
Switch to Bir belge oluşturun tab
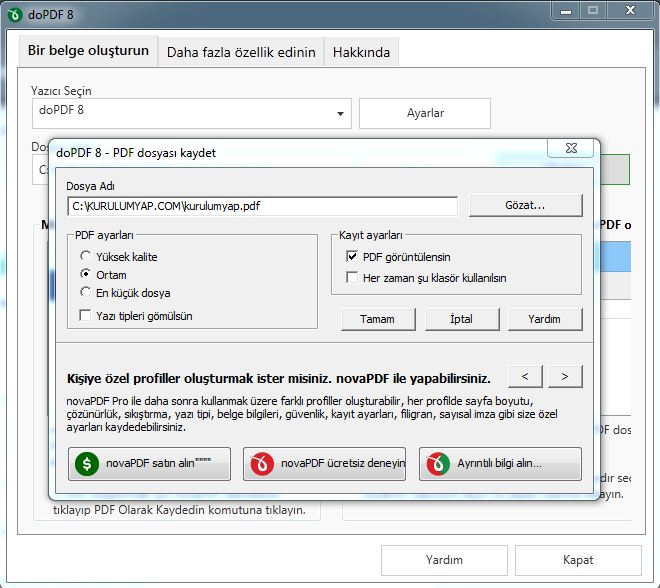tap(88, 51)
